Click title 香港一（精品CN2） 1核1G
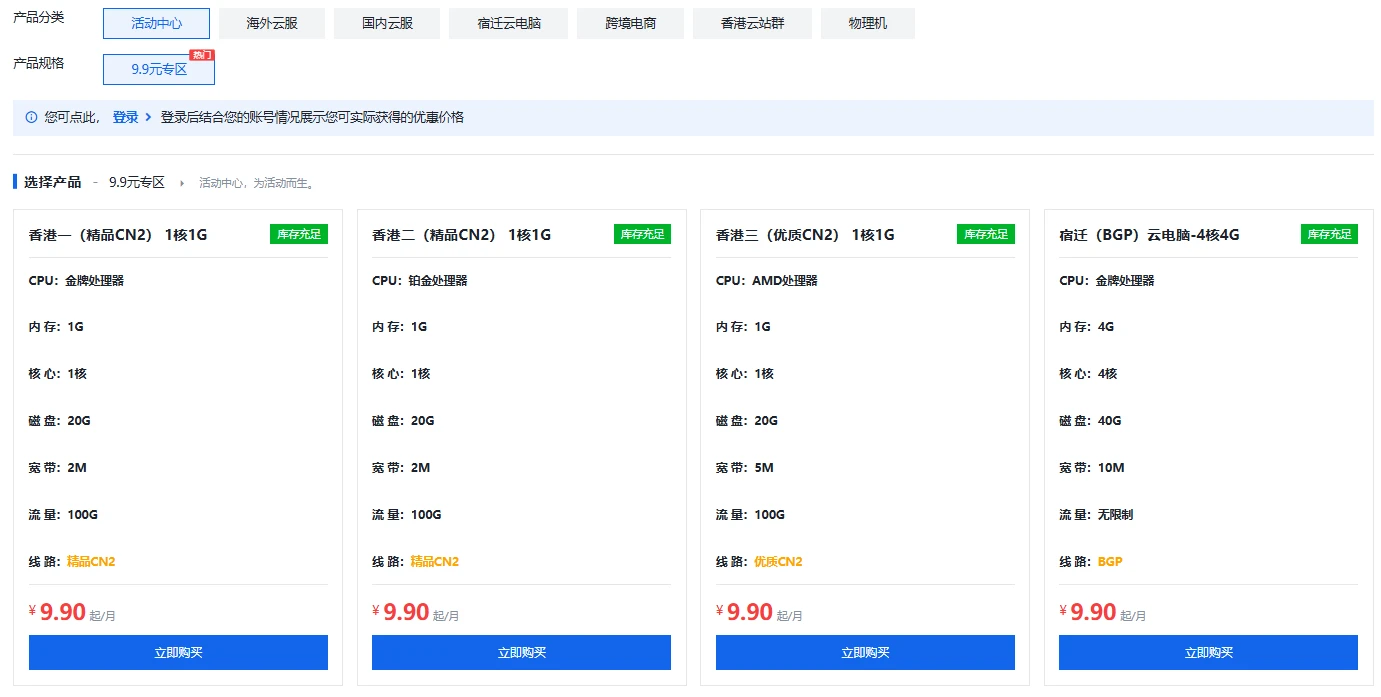This screenshot has width=1381, height=697. (x=118, y=235)
